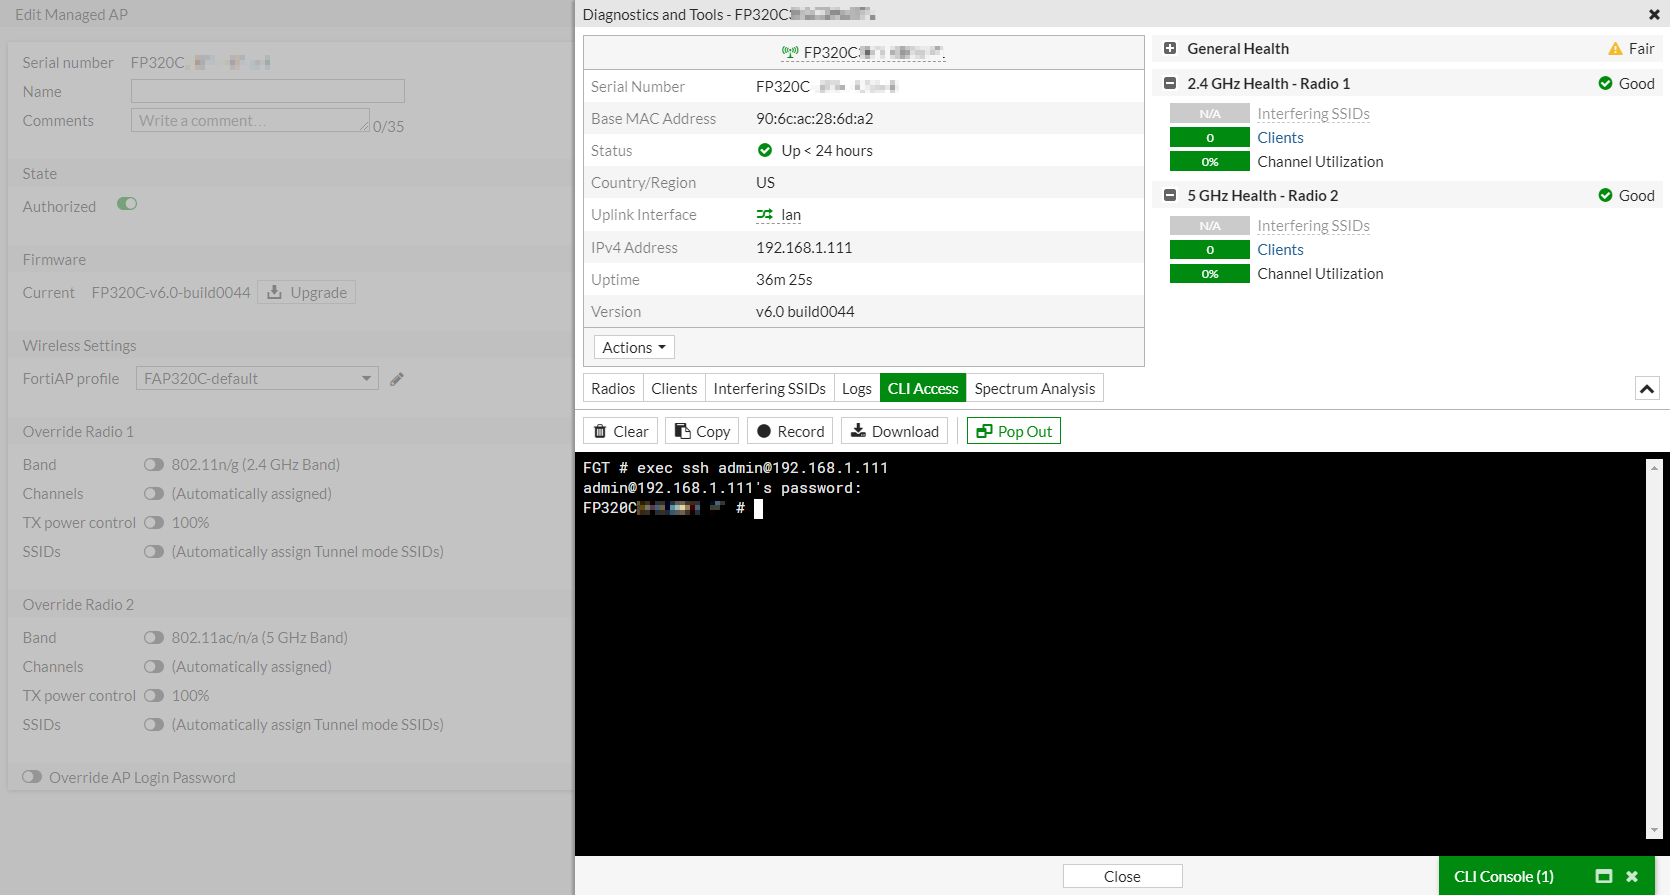Toggle Override Radio 2 TX power control
This screenshot has width=1670, height=895.
pyautogui.click(x=154, y=696)
